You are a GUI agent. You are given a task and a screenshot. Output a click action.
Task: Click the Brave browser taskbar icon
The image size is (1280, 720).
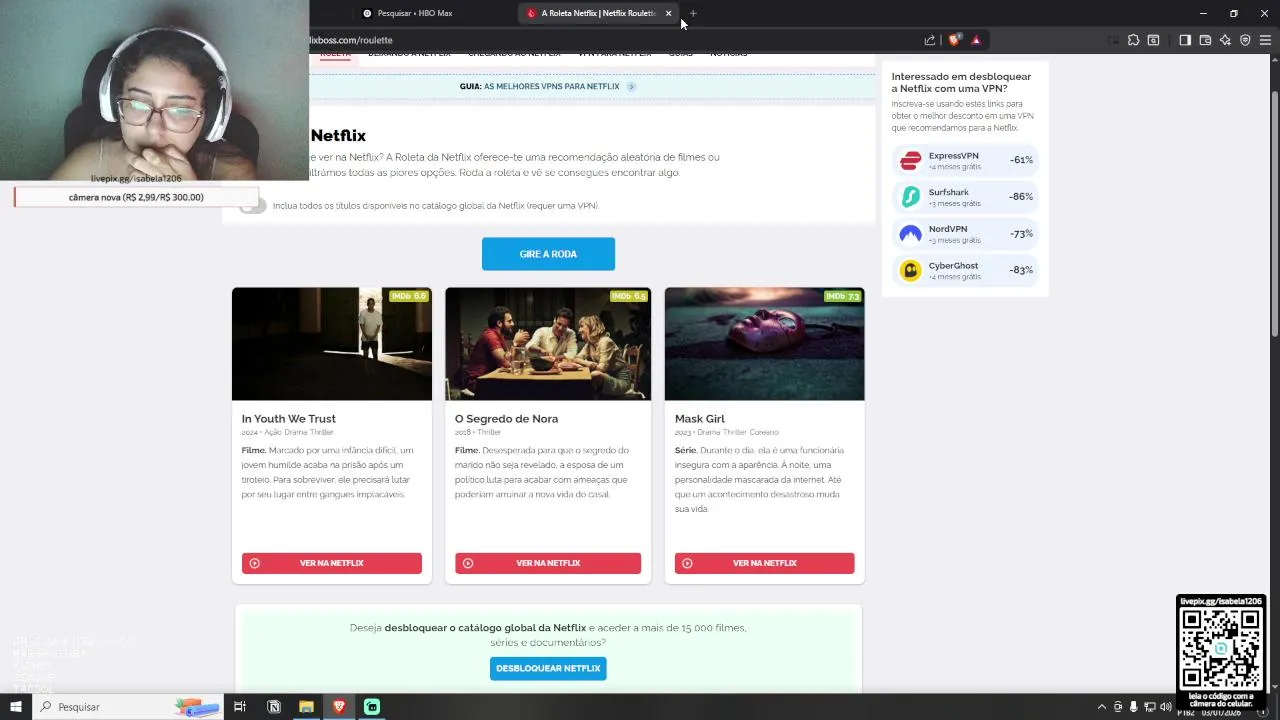[339, 707]
